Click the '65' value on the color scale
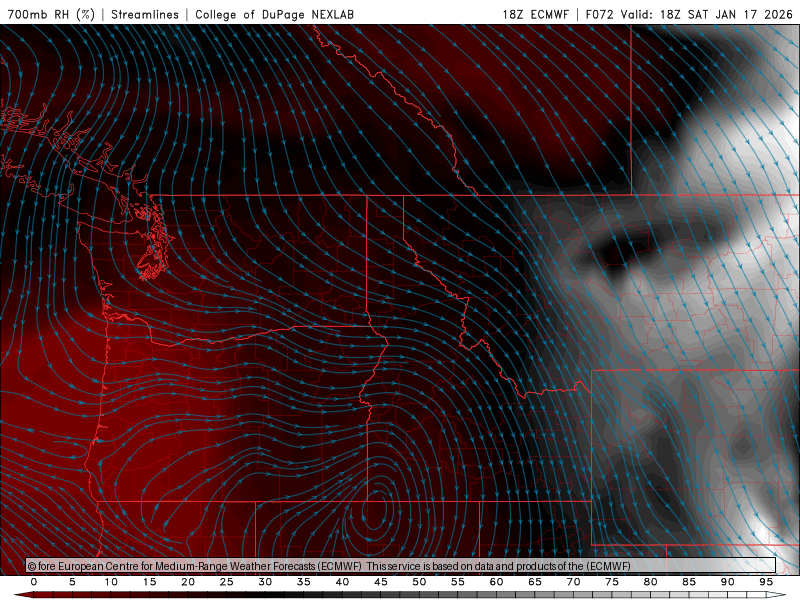The height and width of the screenshot is (600, 800). (535, 582)
